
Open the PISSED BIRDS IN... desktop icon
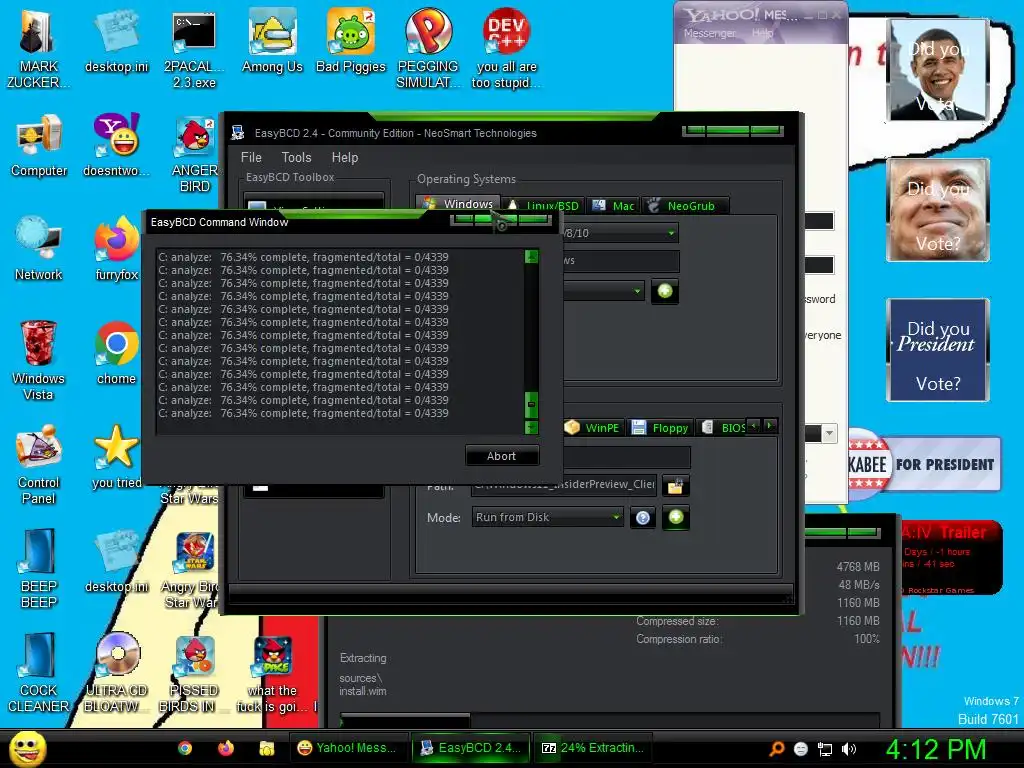point(194,673)
